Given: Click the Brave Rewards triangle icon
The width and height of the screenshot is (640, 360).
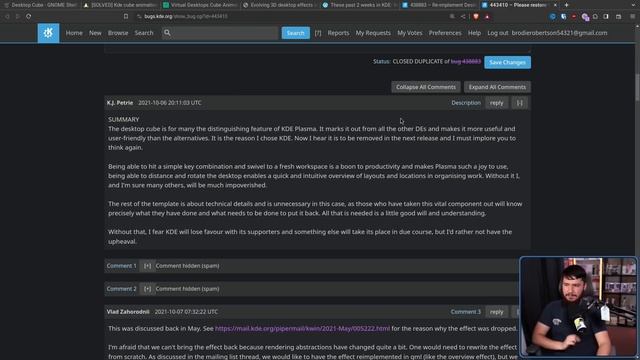Looking at the screenshot, I should pos(487,16).
